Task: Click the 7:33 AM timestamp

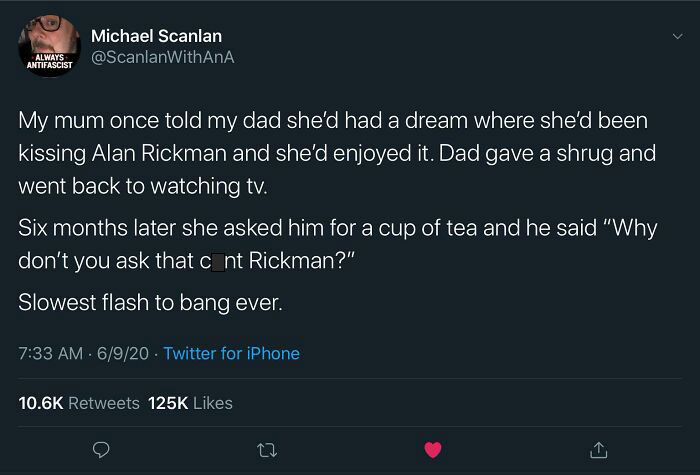Action: coord(50,353)
